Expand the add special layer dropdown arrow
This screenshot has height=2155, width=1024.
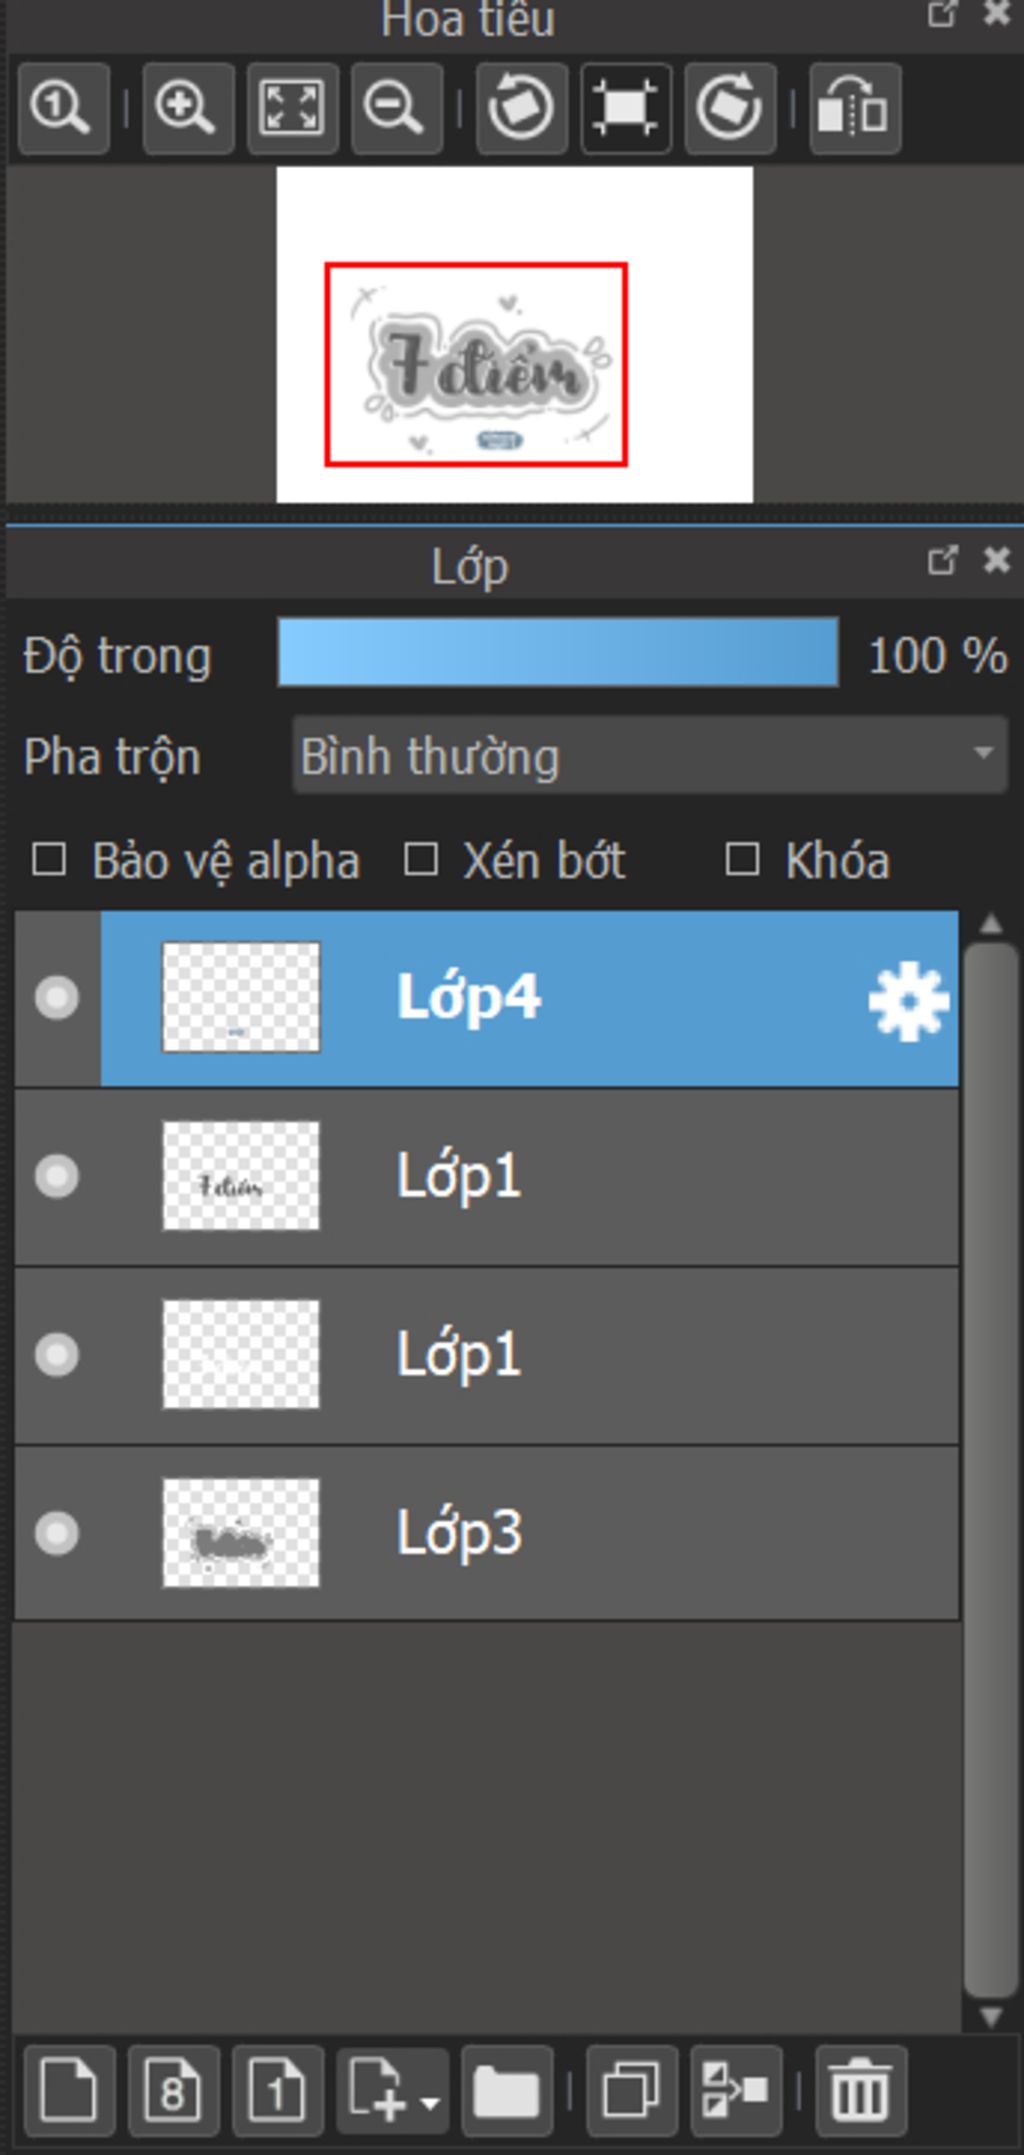click(x=430, y=2103)
